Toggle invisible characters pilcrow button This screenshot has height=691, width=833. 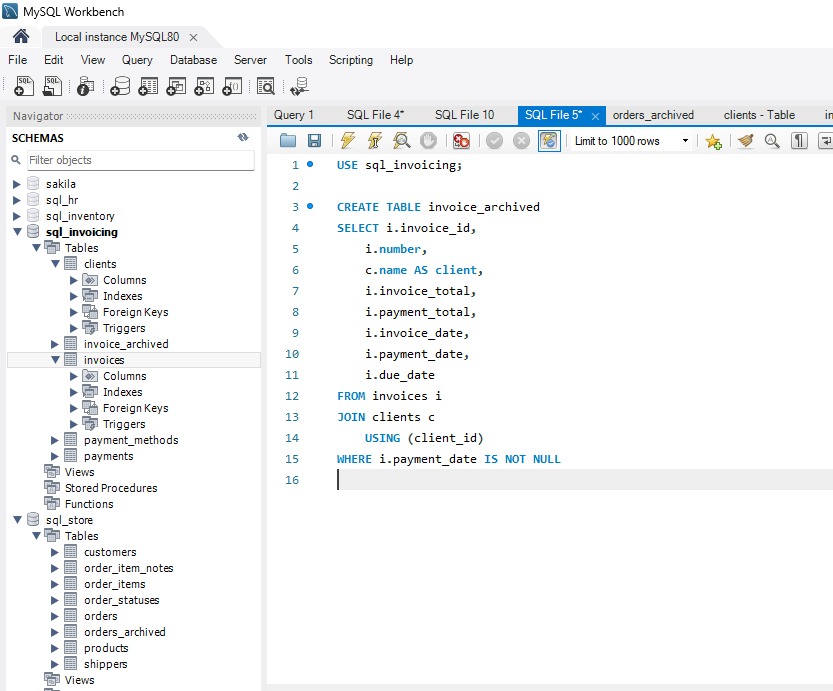[799, 141]
